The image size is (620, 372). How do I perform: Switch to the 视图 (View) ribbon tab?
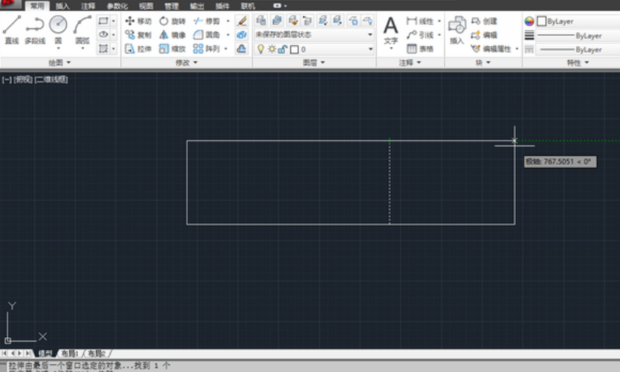pyautogui.click(x=146, y=6)
